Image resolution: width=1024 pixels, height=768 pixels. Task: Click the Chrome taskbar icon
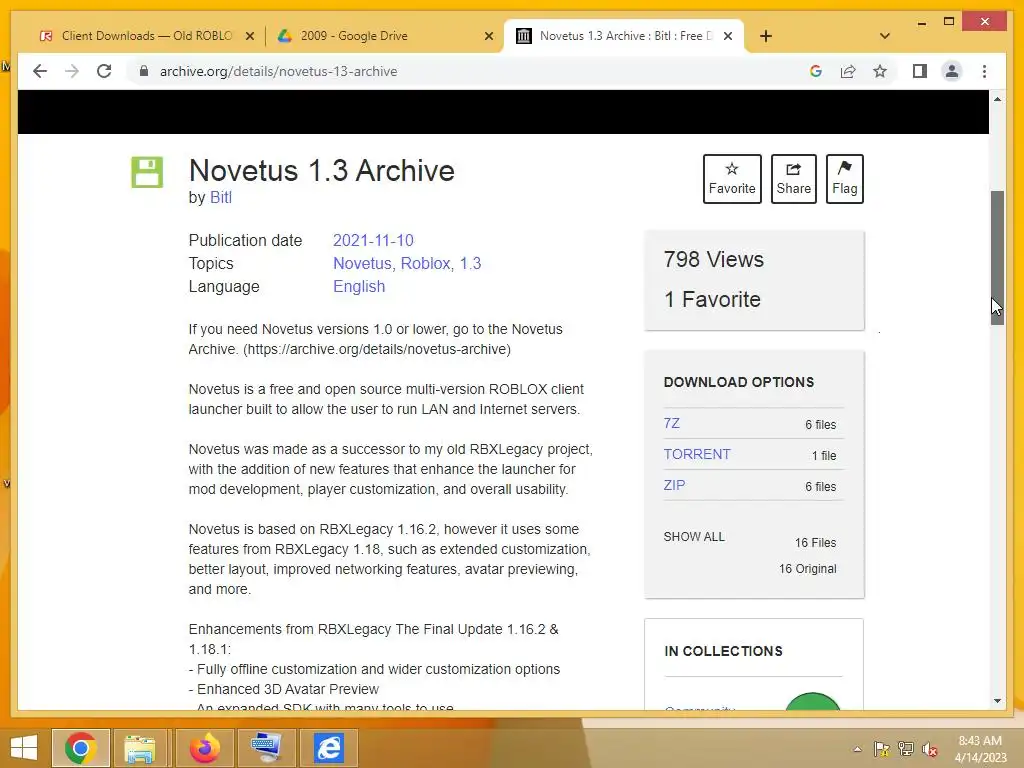[x=80, y=748]
